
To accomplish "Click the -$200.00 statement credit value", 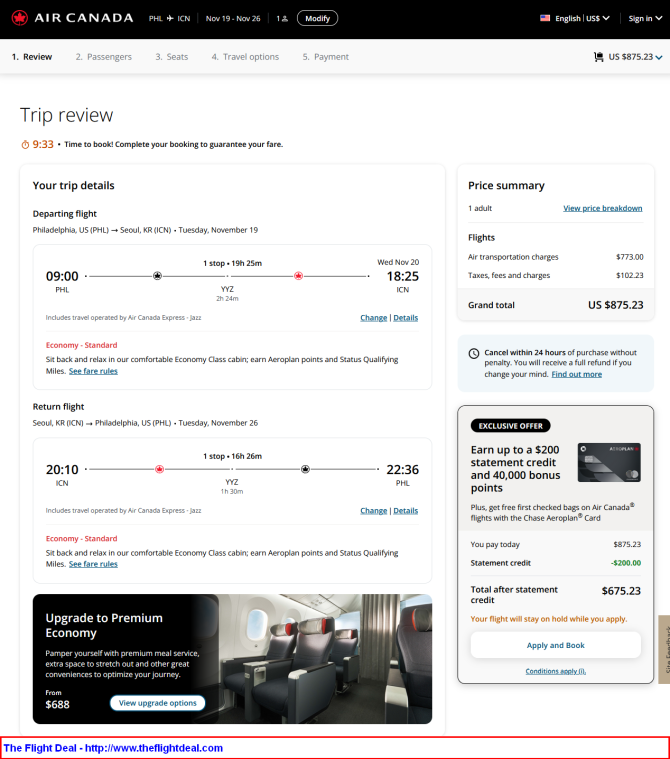I will pyautogui.click(x=625, y=563).
